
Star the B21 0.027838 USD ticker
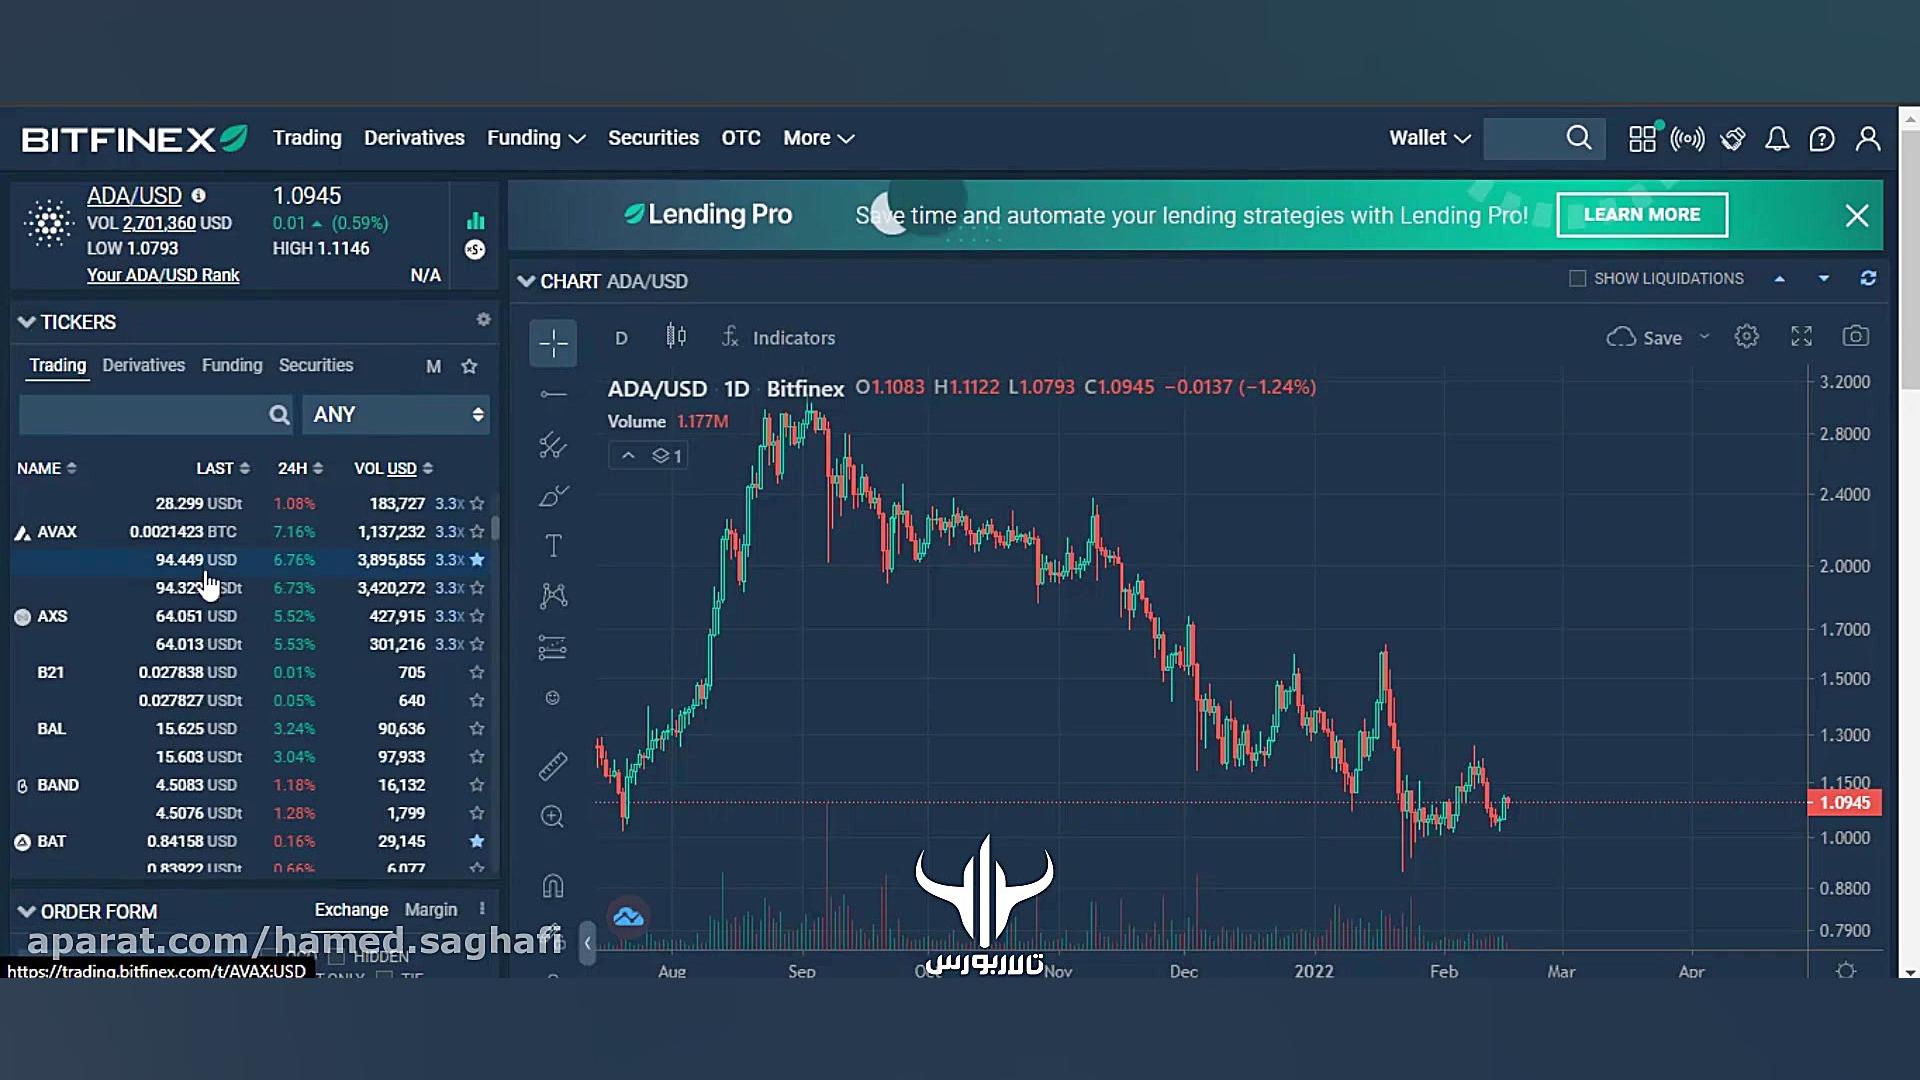pyautogui.click(x=477, y=672)
